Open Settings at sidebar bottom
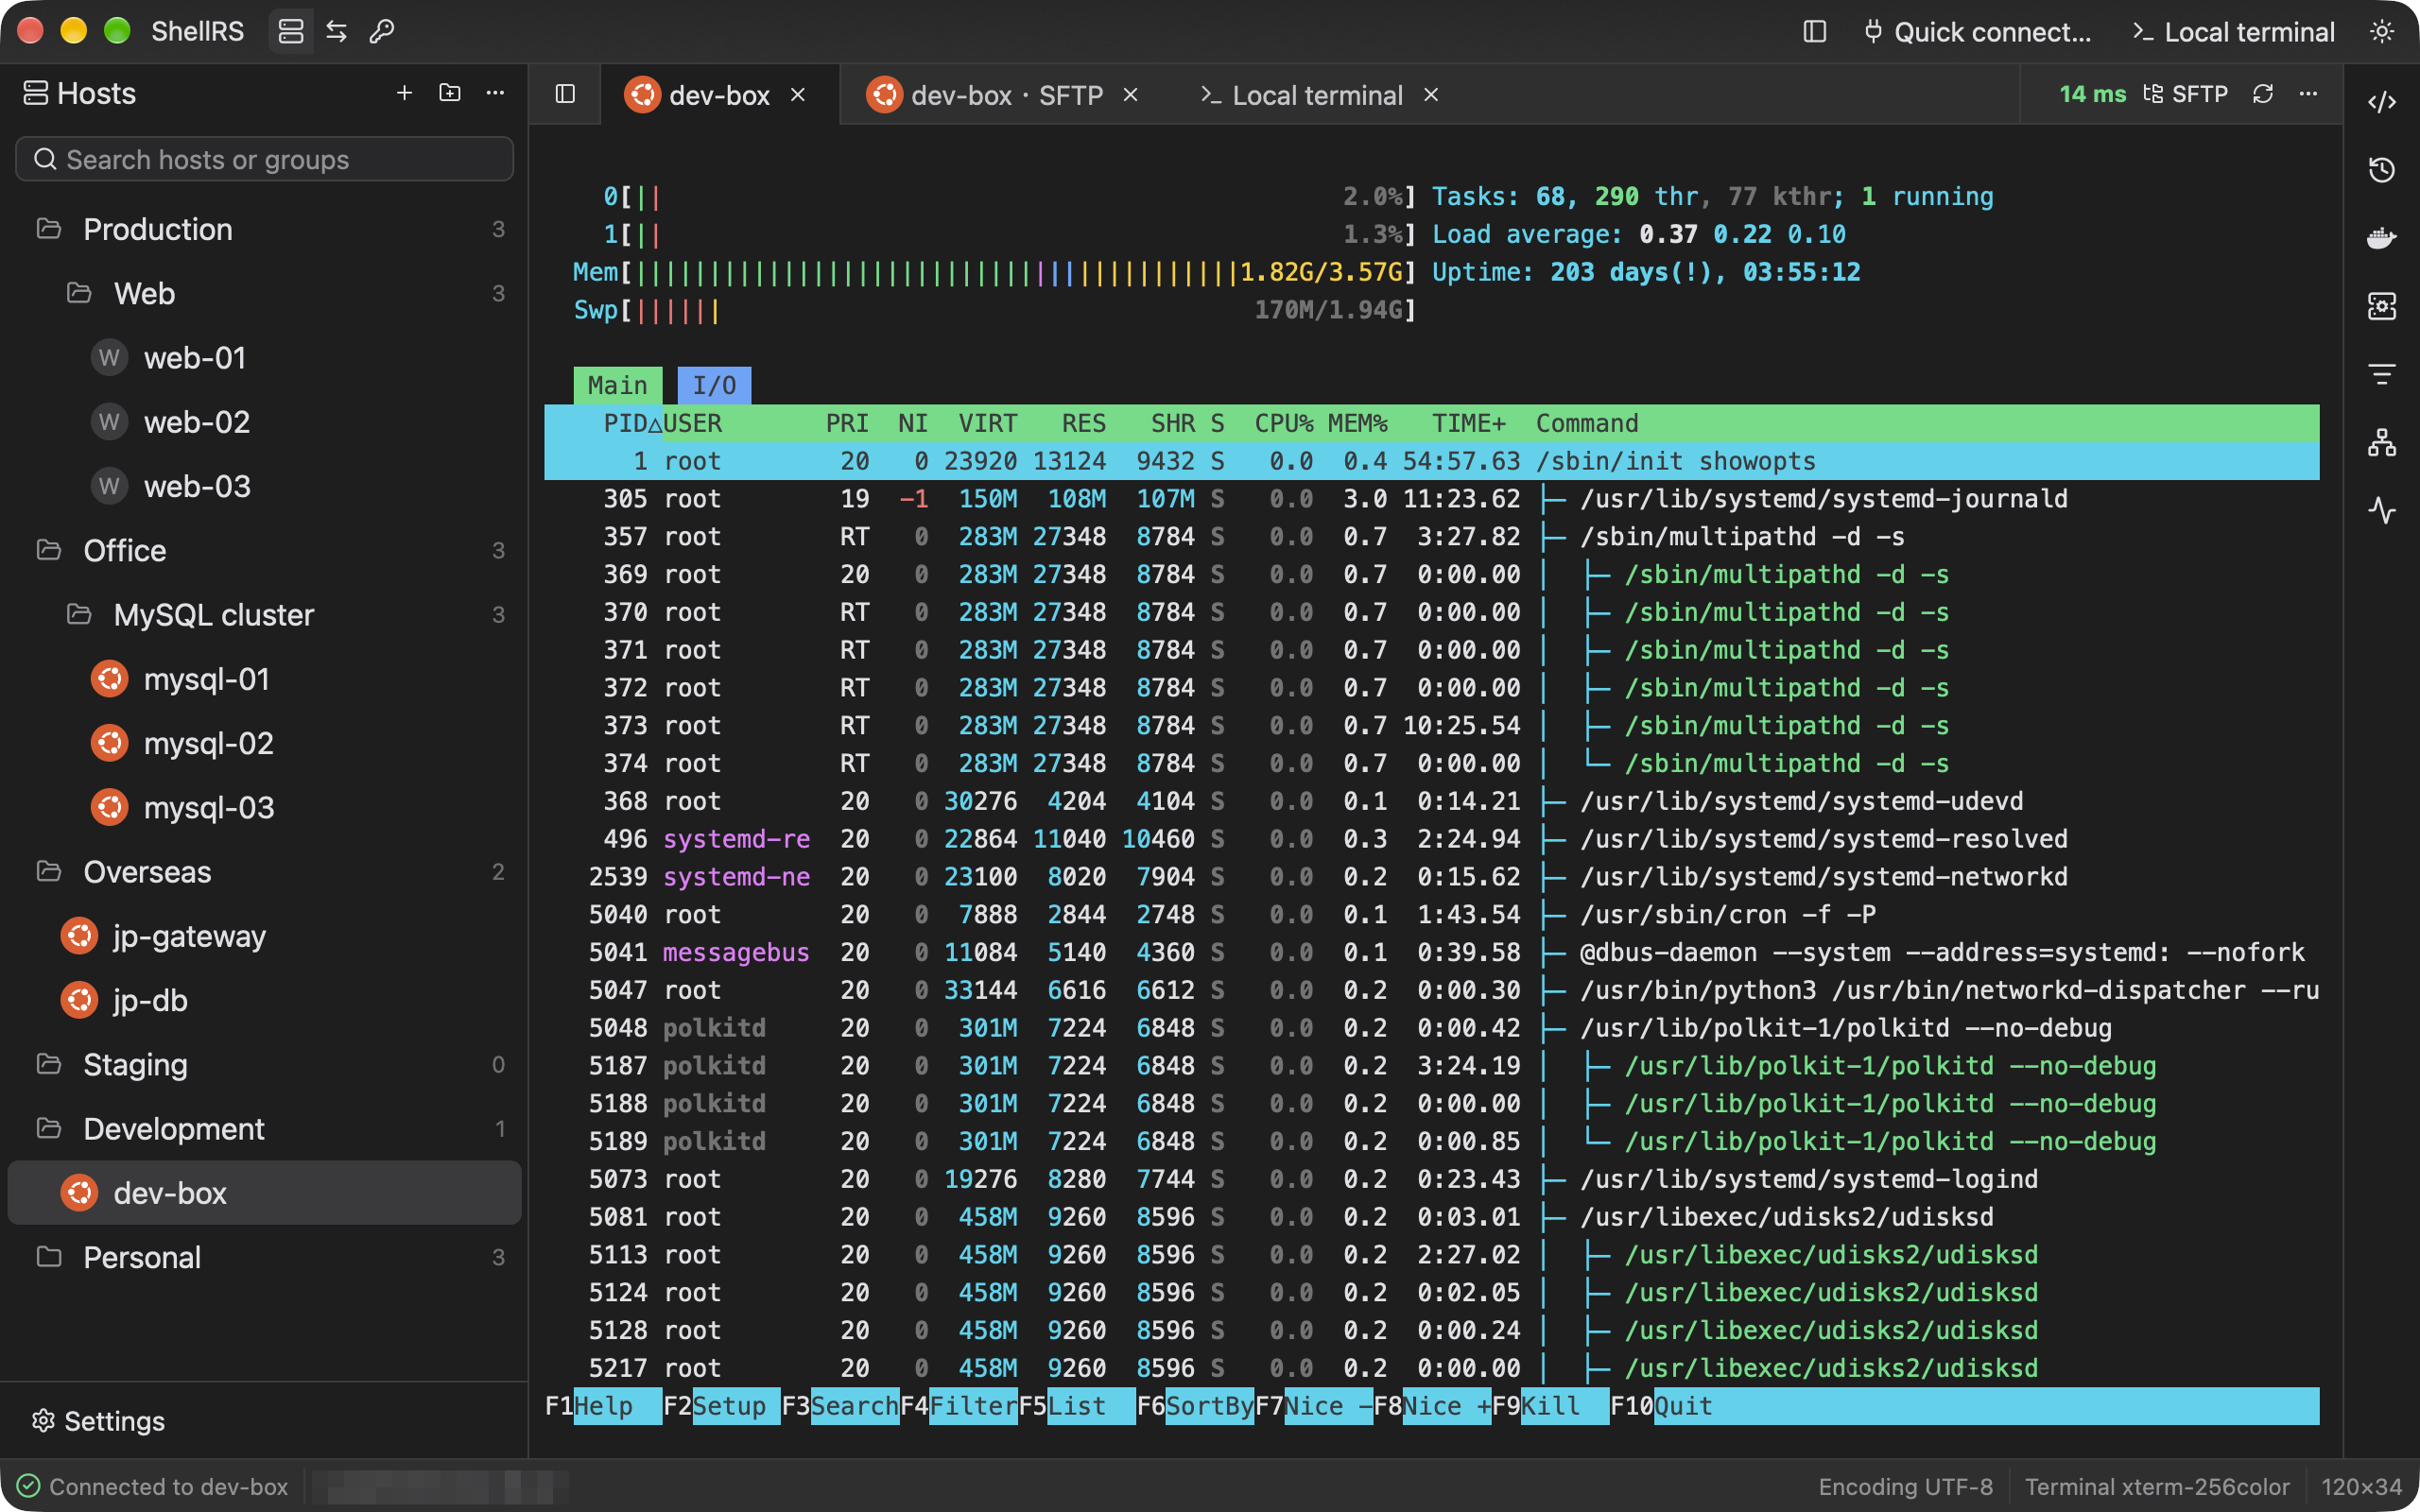Screen dimensions: 2420x1512 (98, 1420)
